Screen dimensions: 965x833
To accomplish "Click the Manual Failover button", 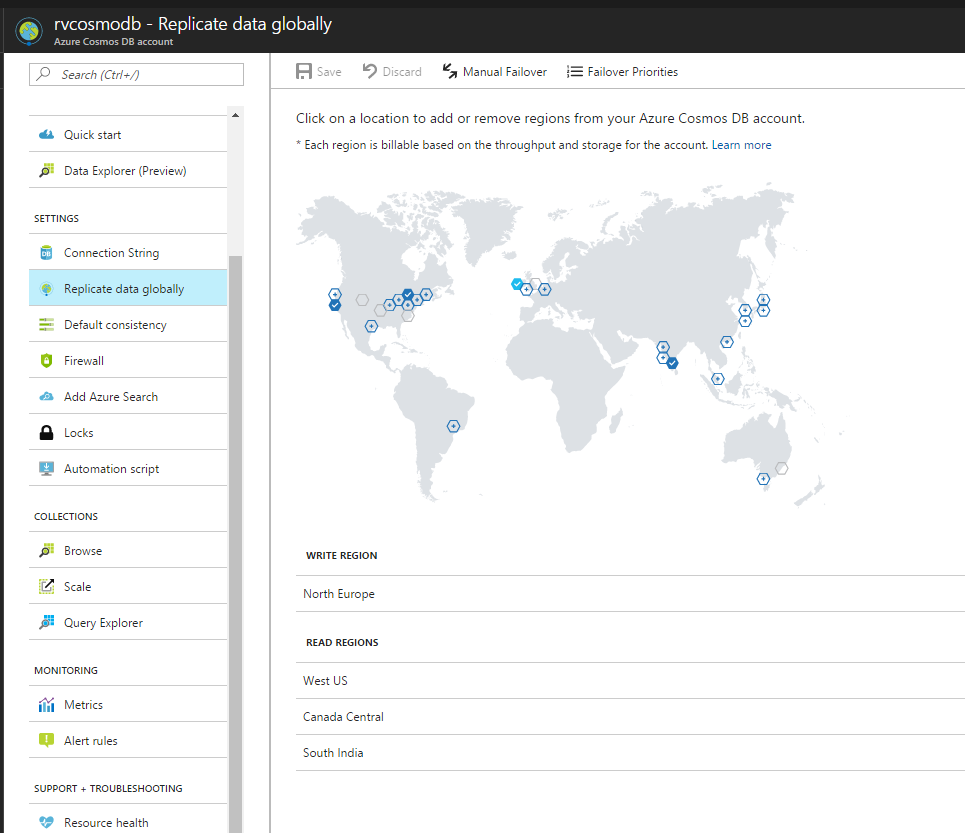I will coord(494,71).
